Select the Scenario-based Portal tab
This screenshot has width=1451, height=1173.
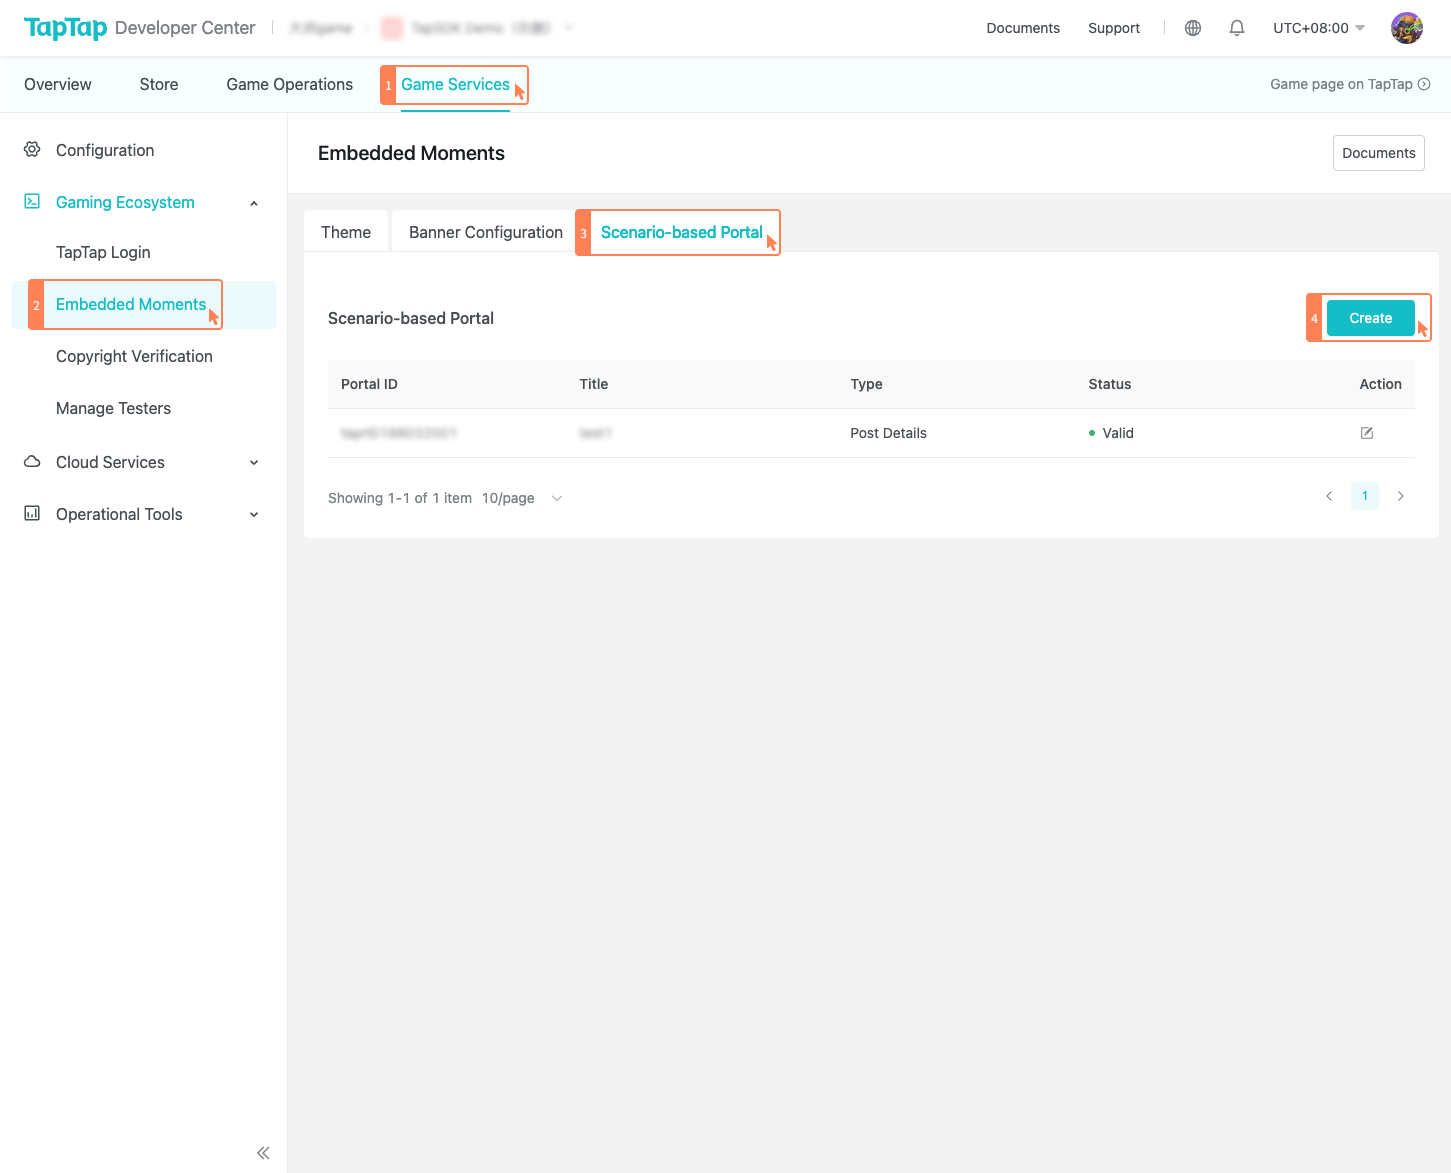(x=682, y=232)
